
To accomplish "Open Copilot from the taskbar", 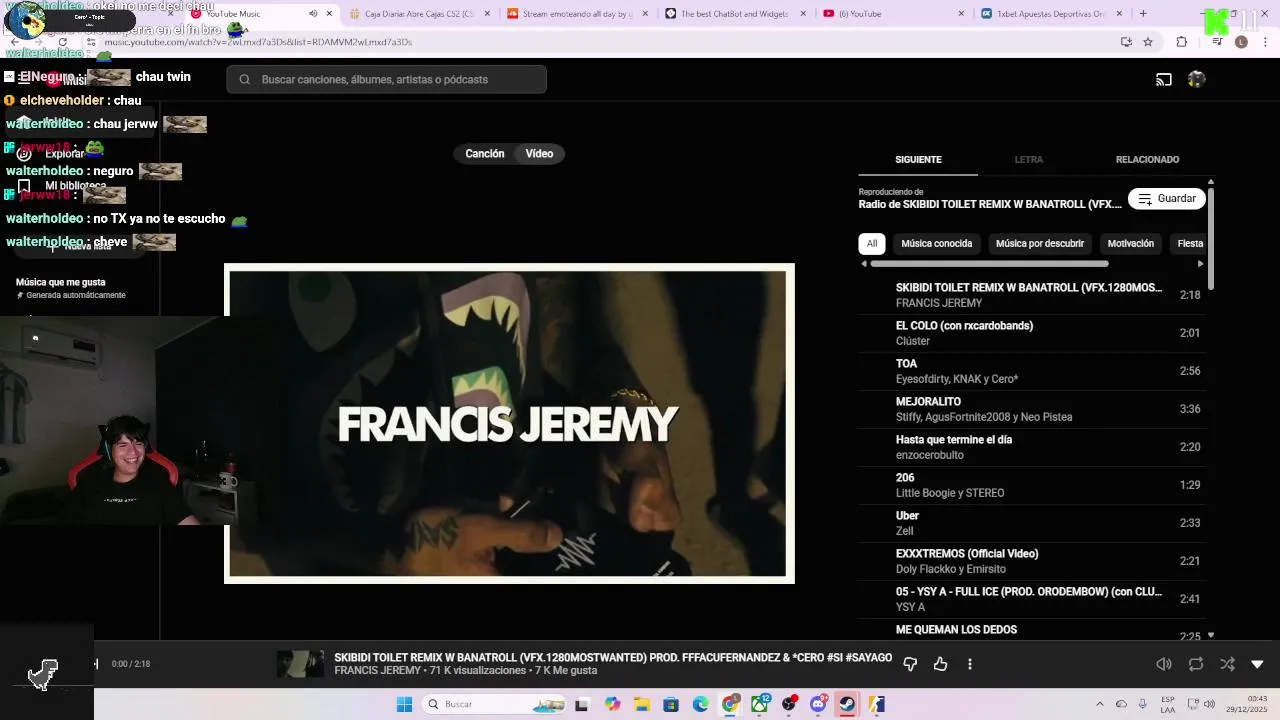I will click(x=612, y=704).
